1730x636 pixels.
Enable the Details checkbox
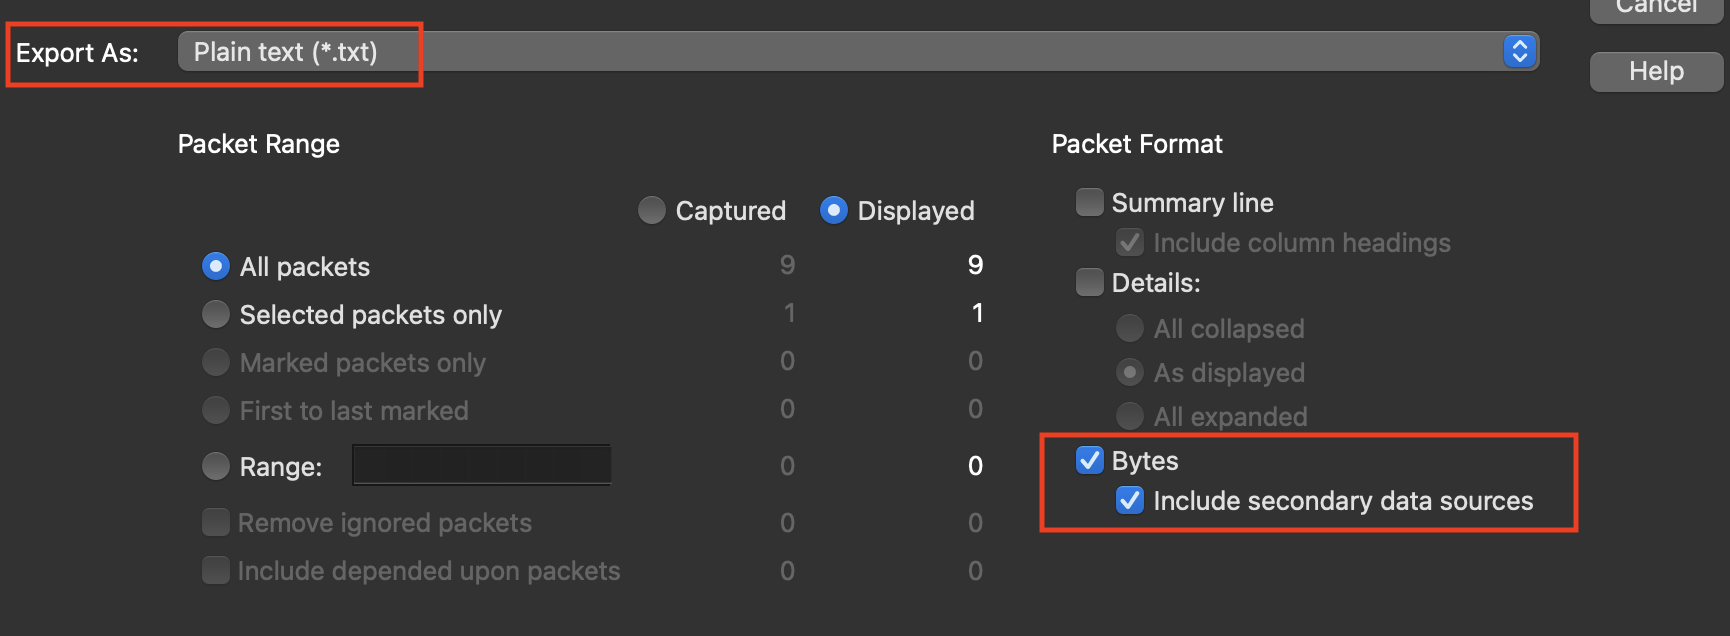1090,282
